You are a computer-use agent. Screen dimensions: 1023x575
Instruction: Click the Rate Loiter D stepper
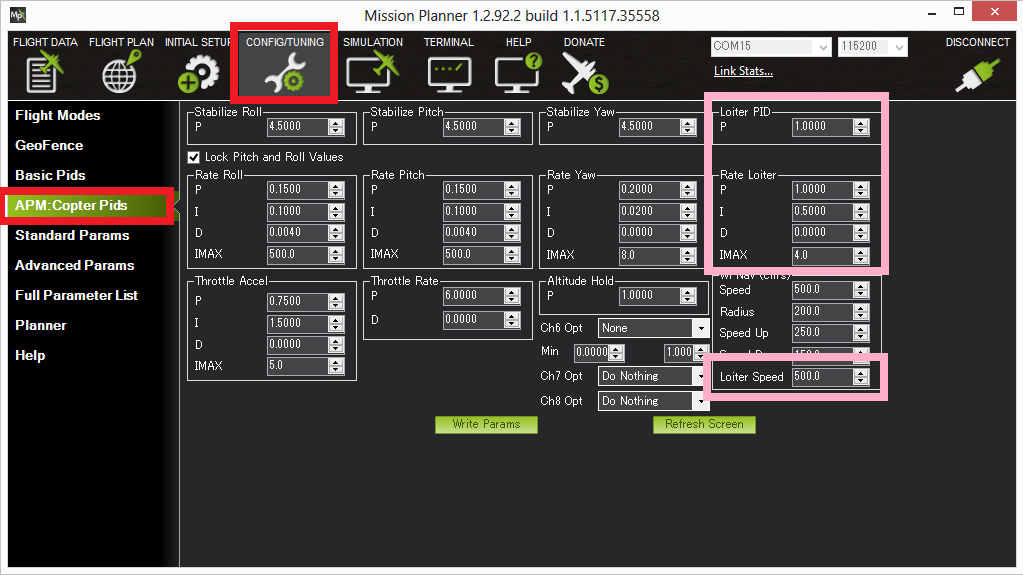861,232
